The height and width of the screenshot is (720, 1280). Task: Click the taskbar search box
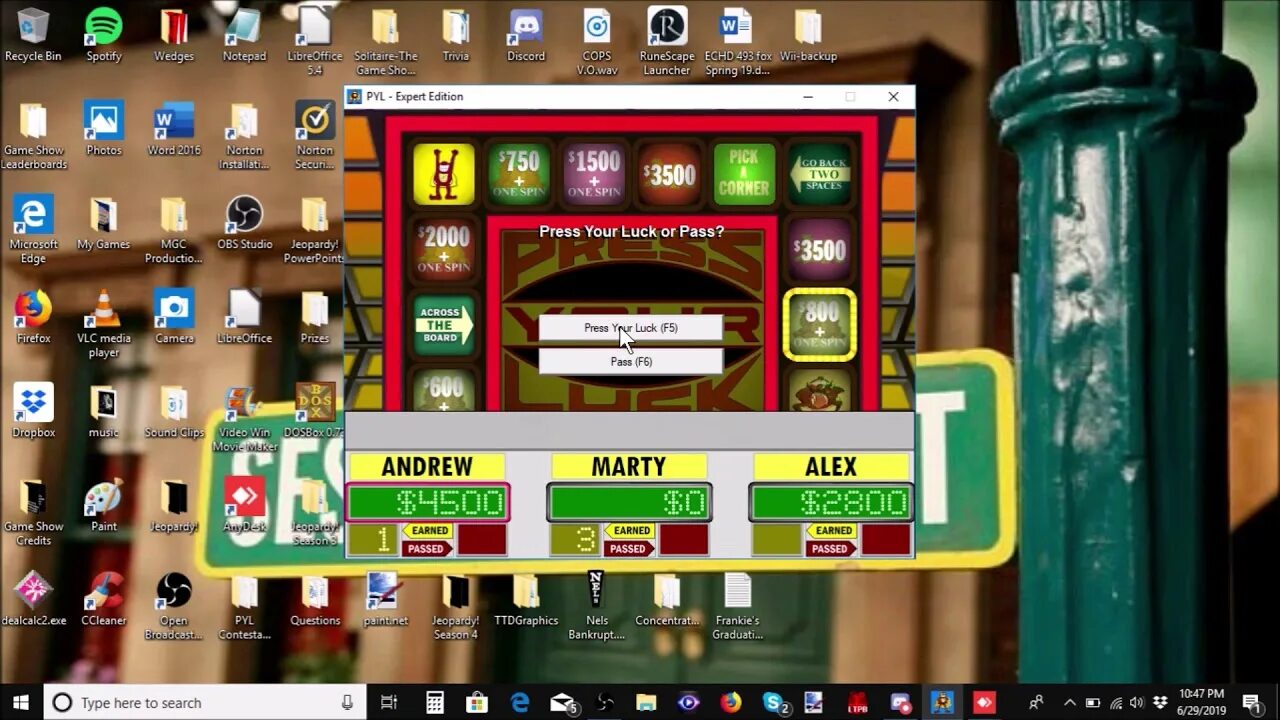[x=204, y=702]
